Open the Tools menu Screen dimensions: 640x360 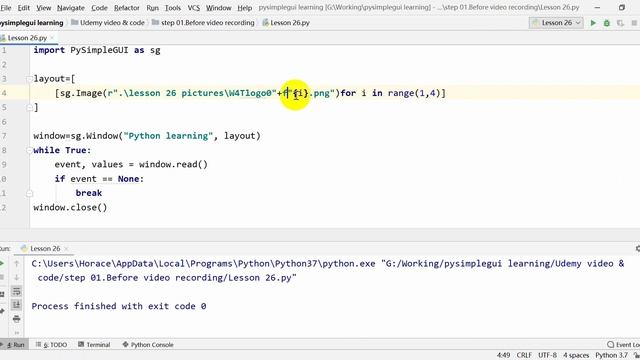[x=173, y=8]
